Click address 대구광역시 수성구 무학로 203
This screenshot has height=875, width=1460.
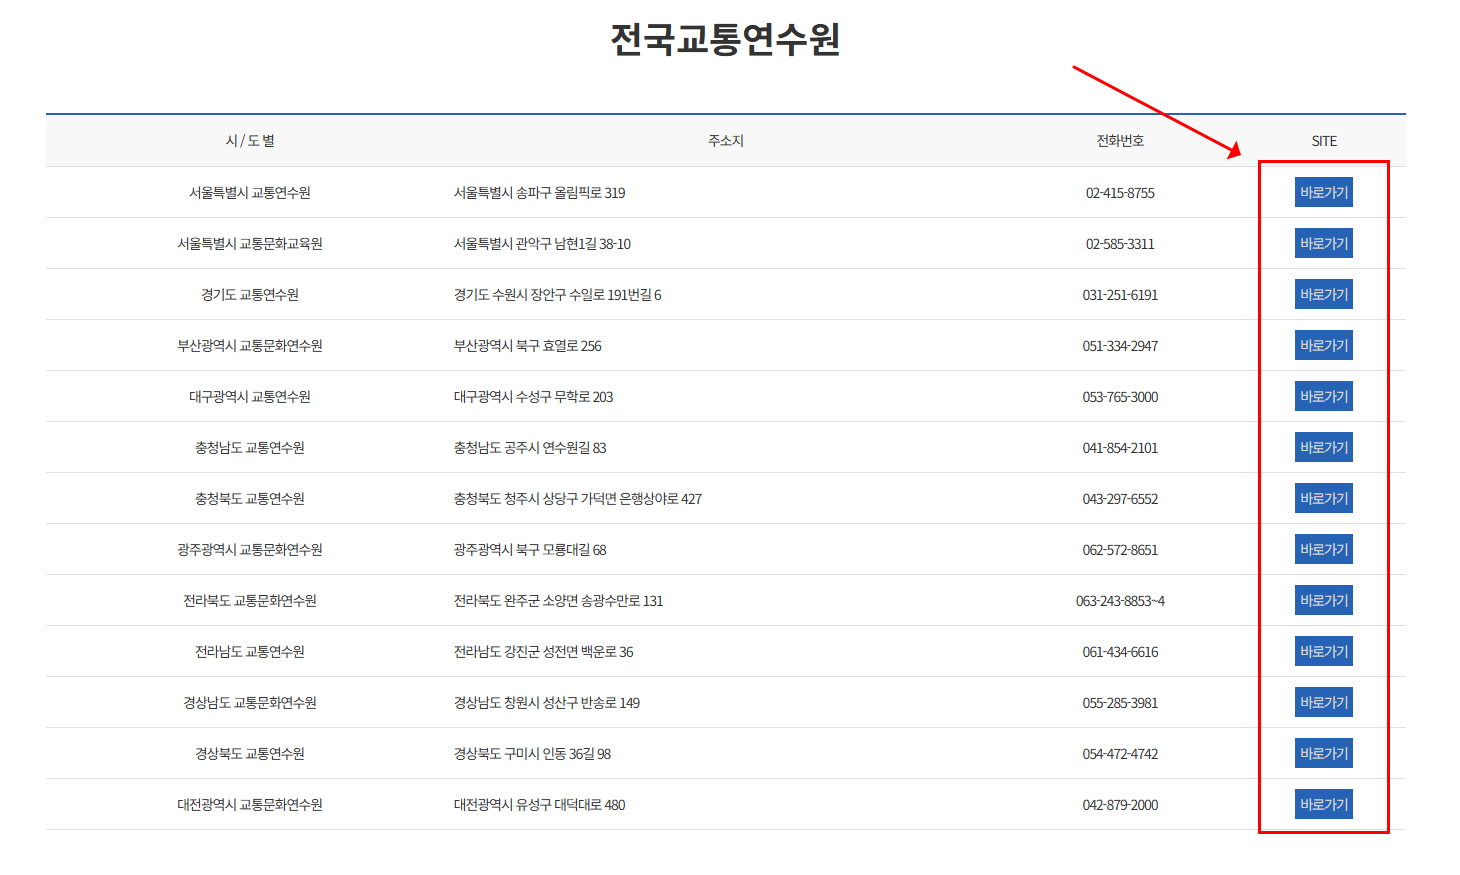tap(533, 396)
